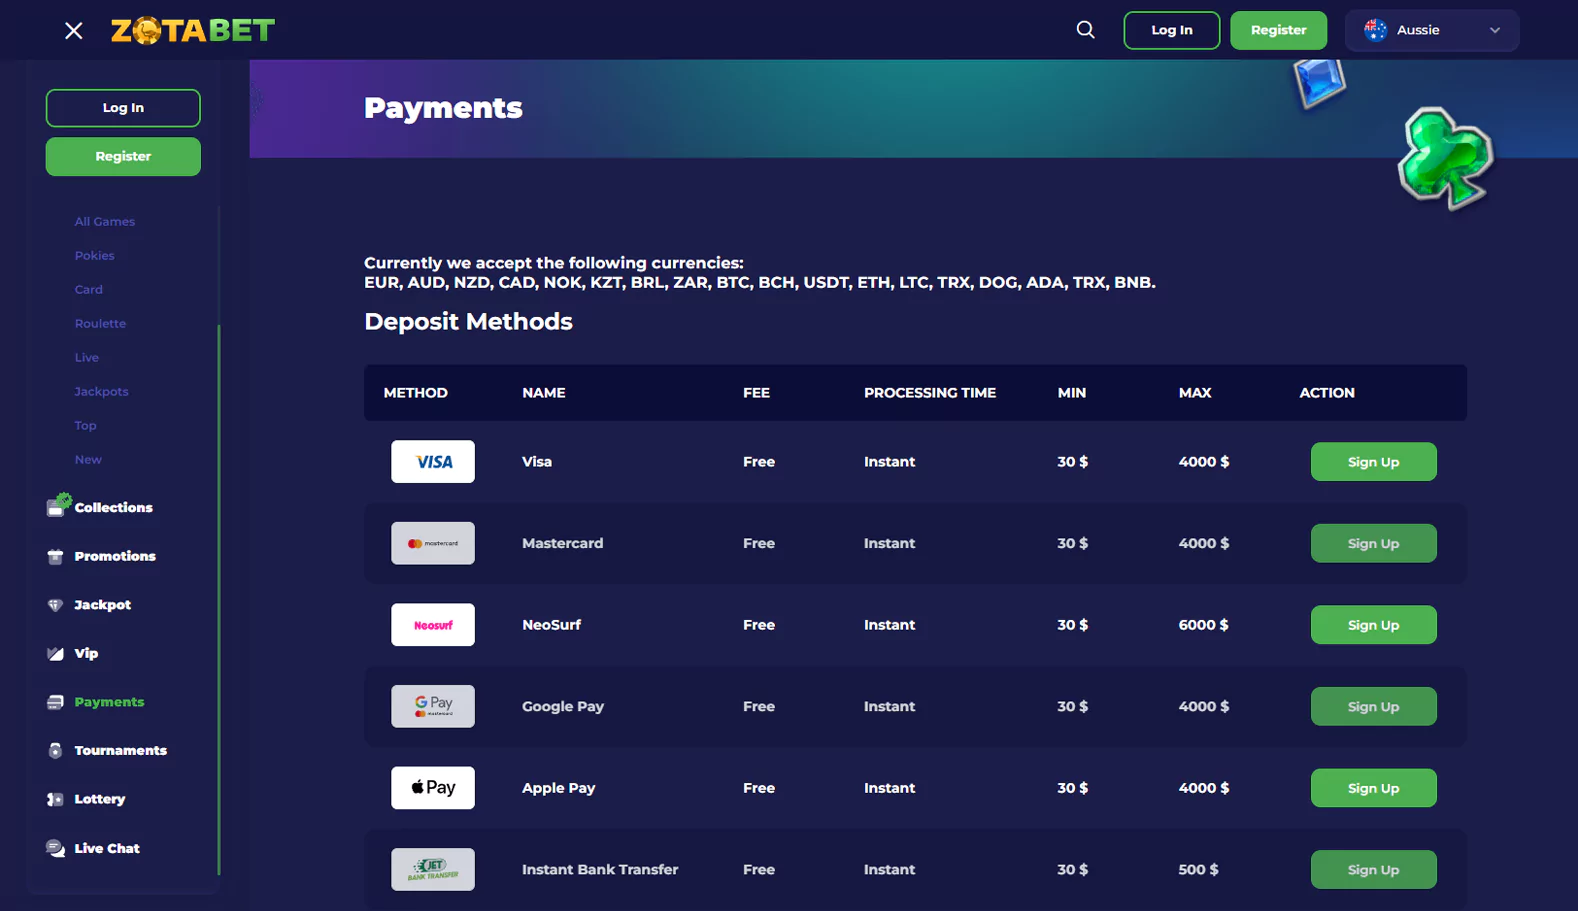Close the sidebar menu with X icon
The image size is (1578, 911).
[x=73, y=31]
